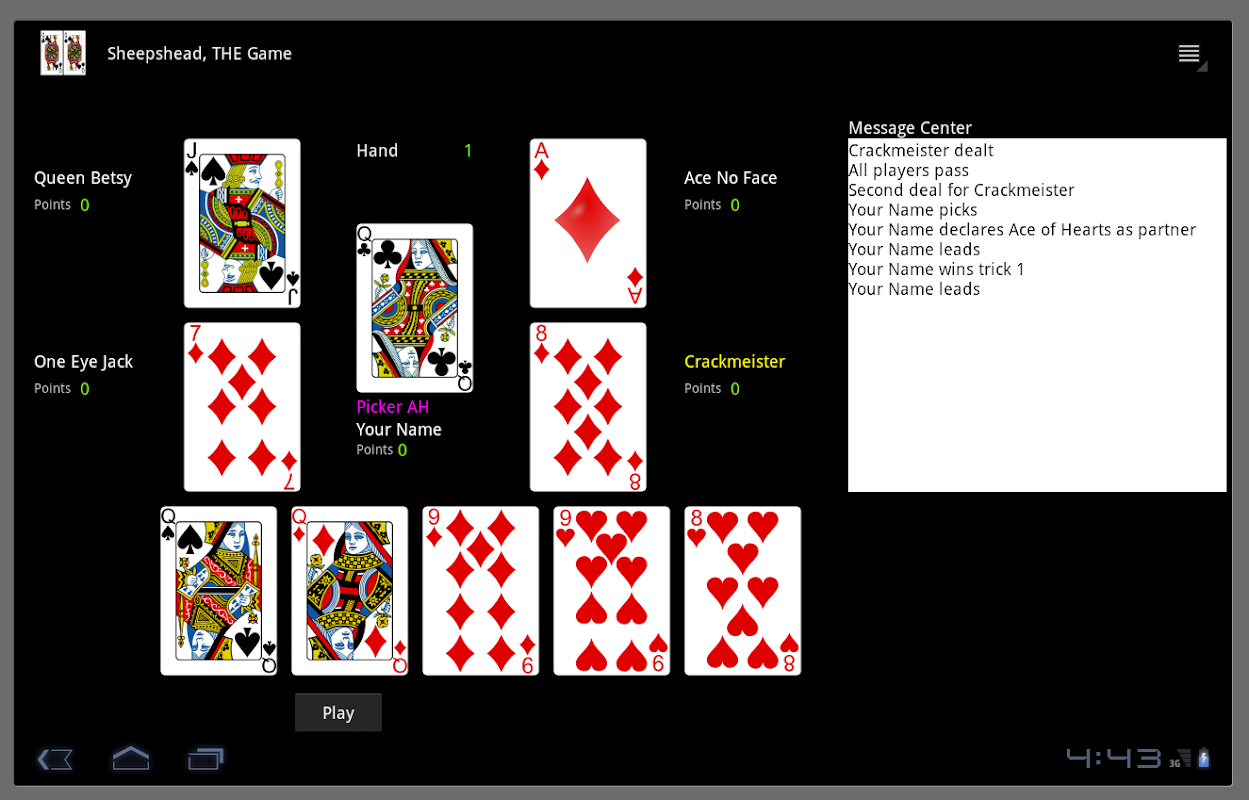This screenshot has width=1249, height=800.
Task: Select the Queen of Diamonds in hand
Action: click(350, 591)
